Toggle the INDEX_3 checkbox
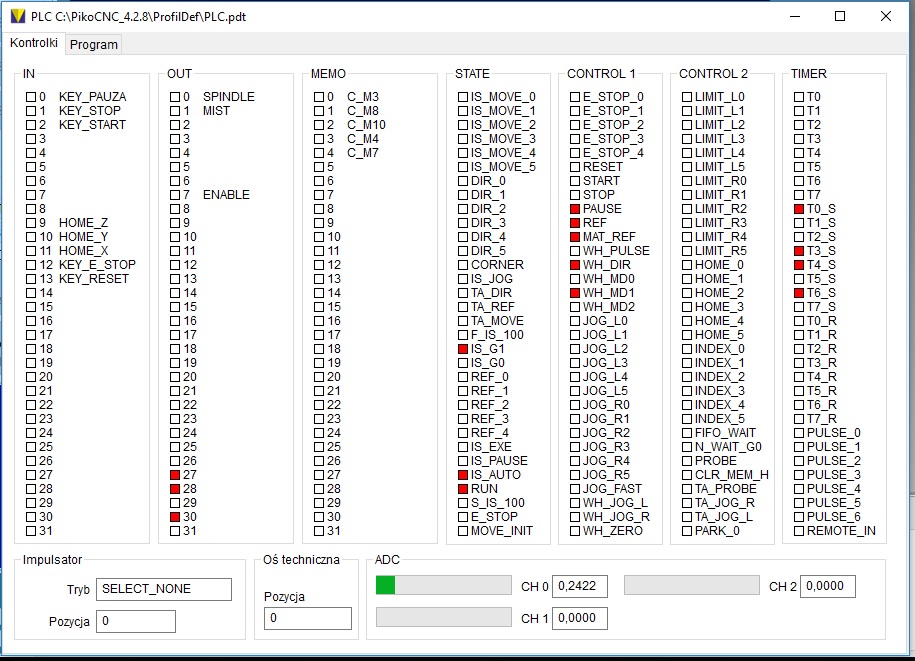This screenshot has height=661, width=915. [x=687, y=391]
